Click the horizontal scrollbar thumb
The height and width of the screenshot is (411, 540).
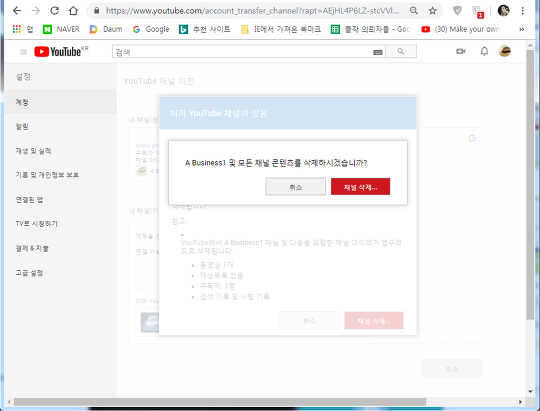220,402
